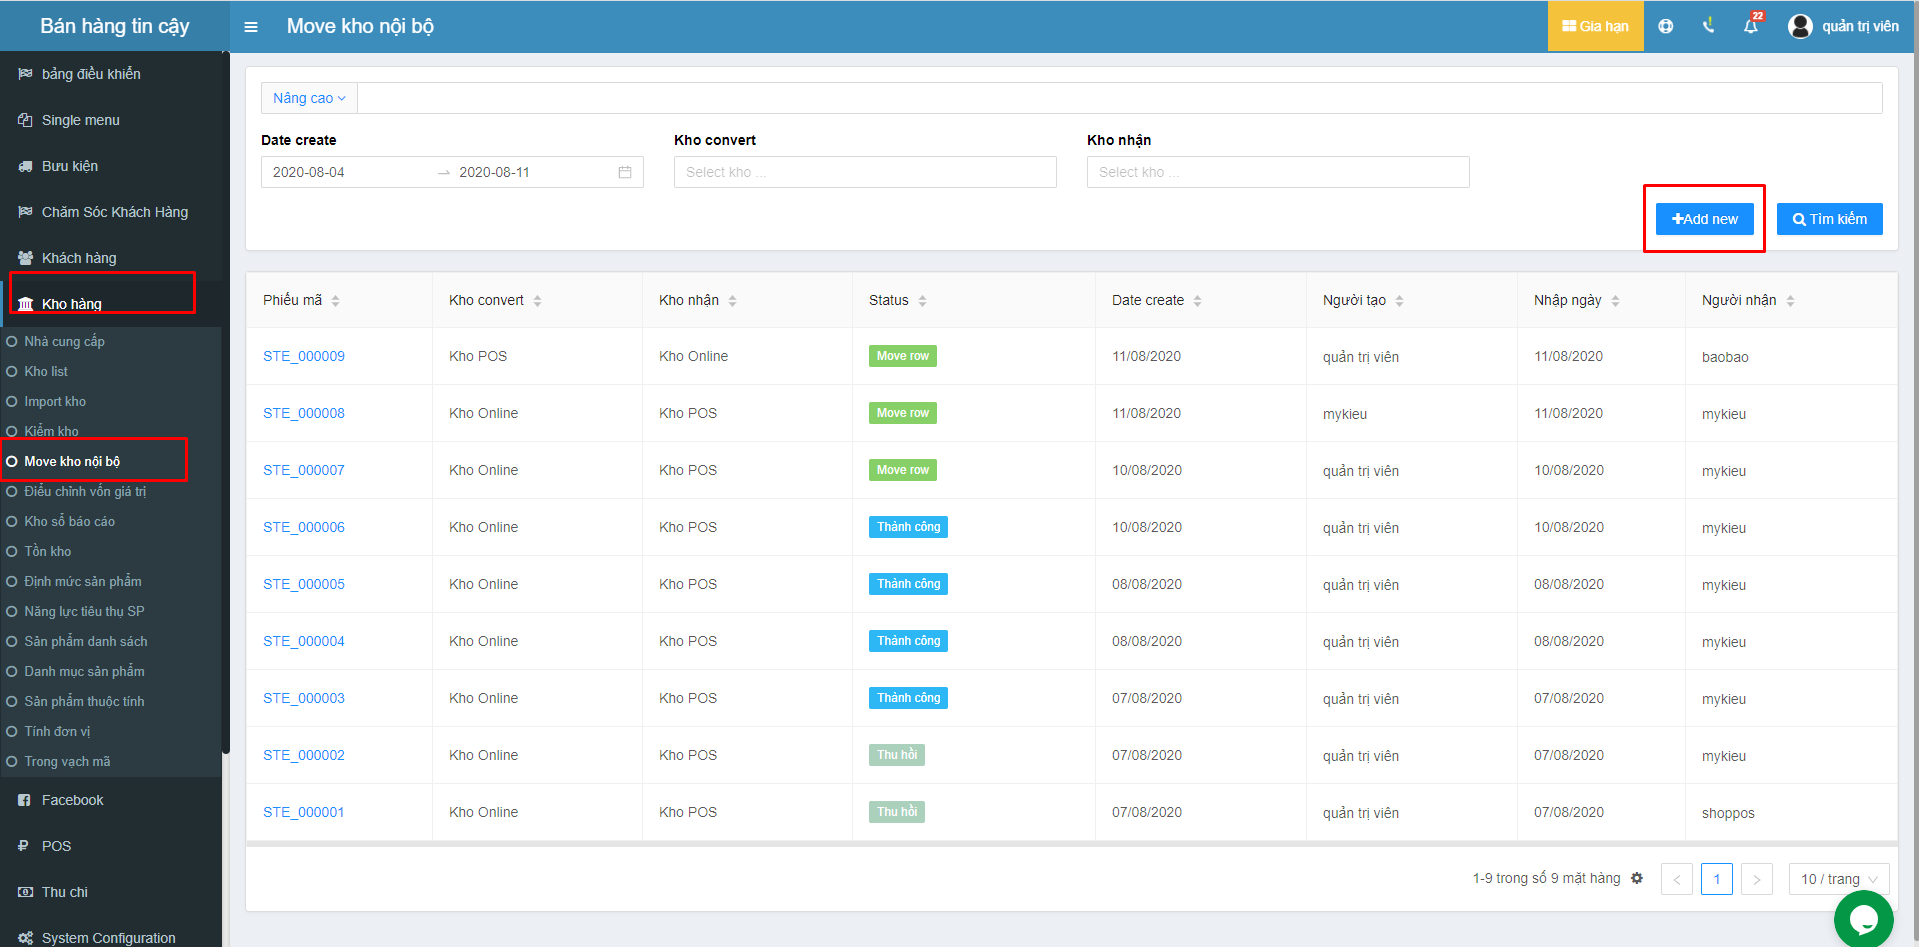Open the notifications bell icon
The height and width of the screenshot is (947, 1919).
(x=1750, y=27)
